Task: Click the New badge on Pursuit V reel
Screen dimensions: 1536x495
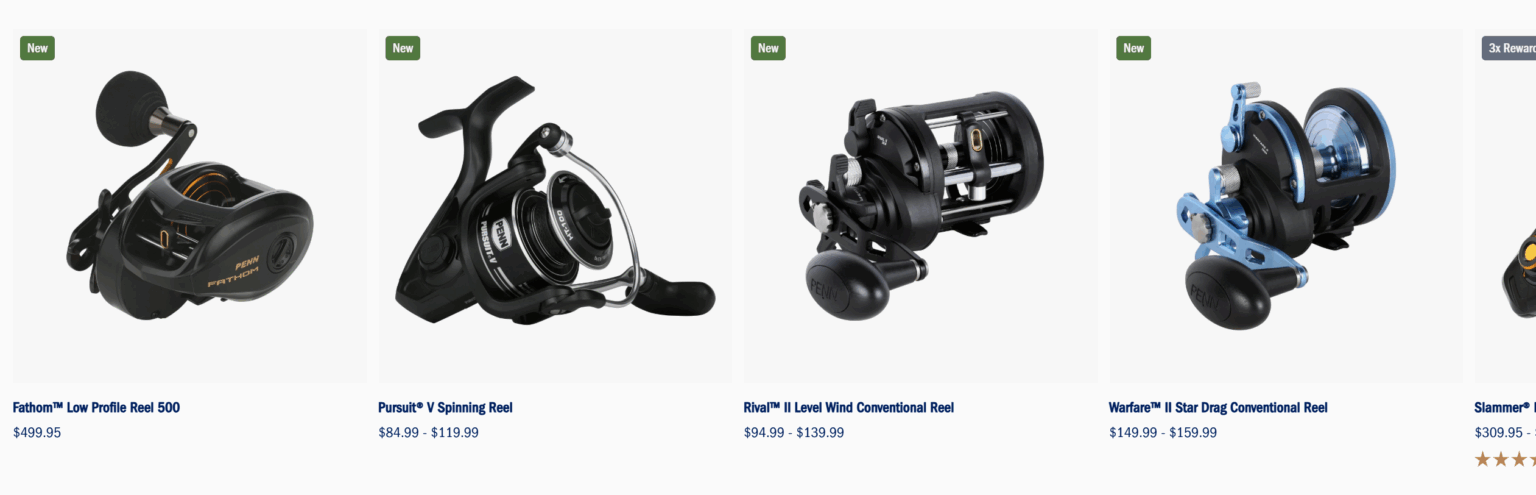Action: 403,48
